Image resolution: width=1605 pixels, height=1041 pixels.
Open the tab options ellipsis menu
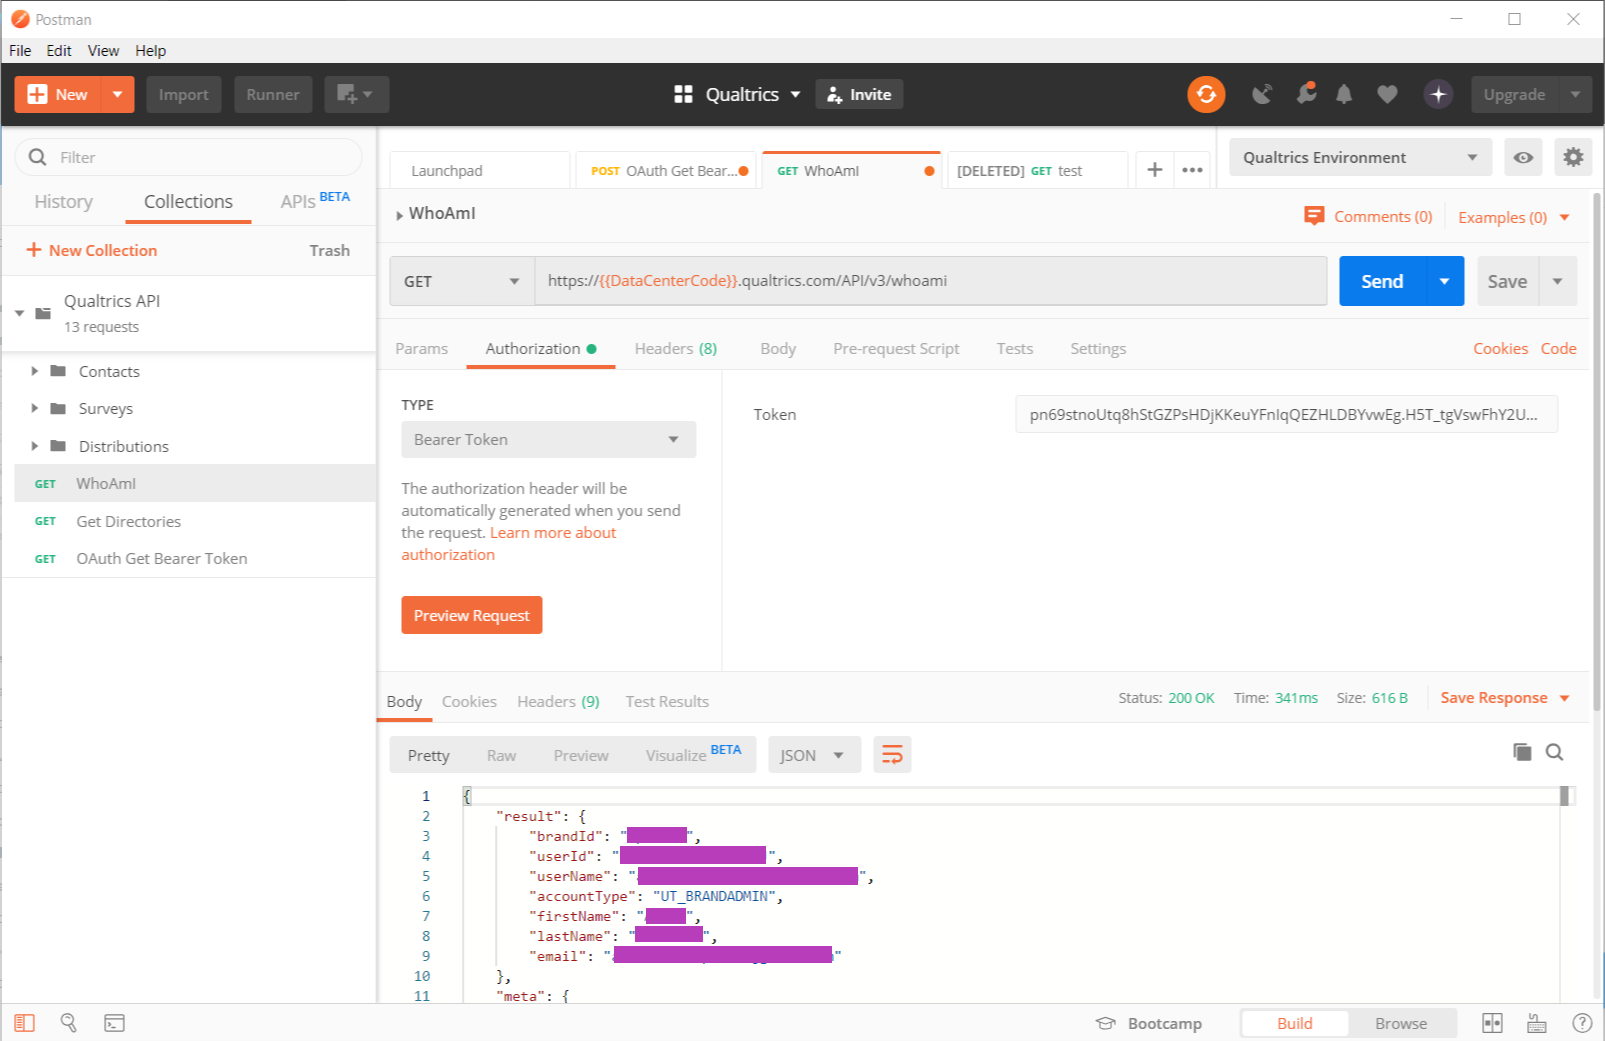[1192, 170]
